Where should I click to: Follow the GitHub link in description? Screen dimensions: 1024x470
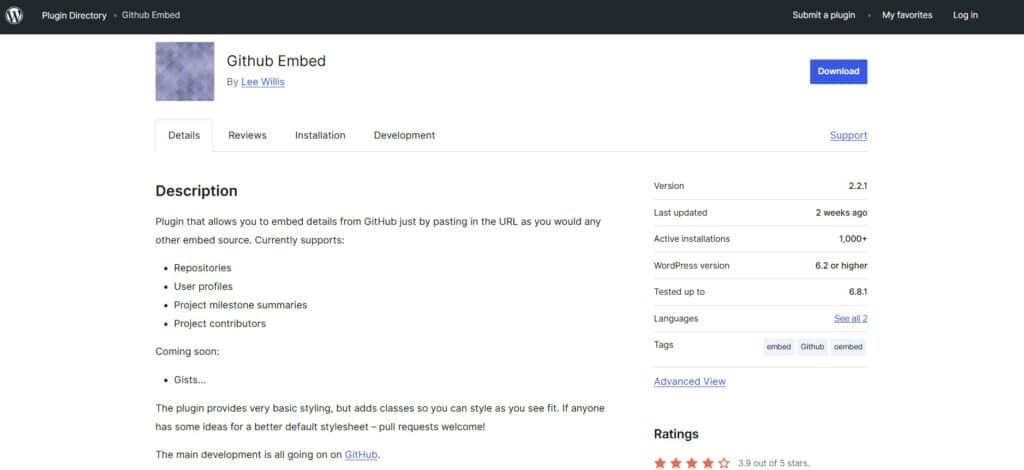[x=361, y=454]
